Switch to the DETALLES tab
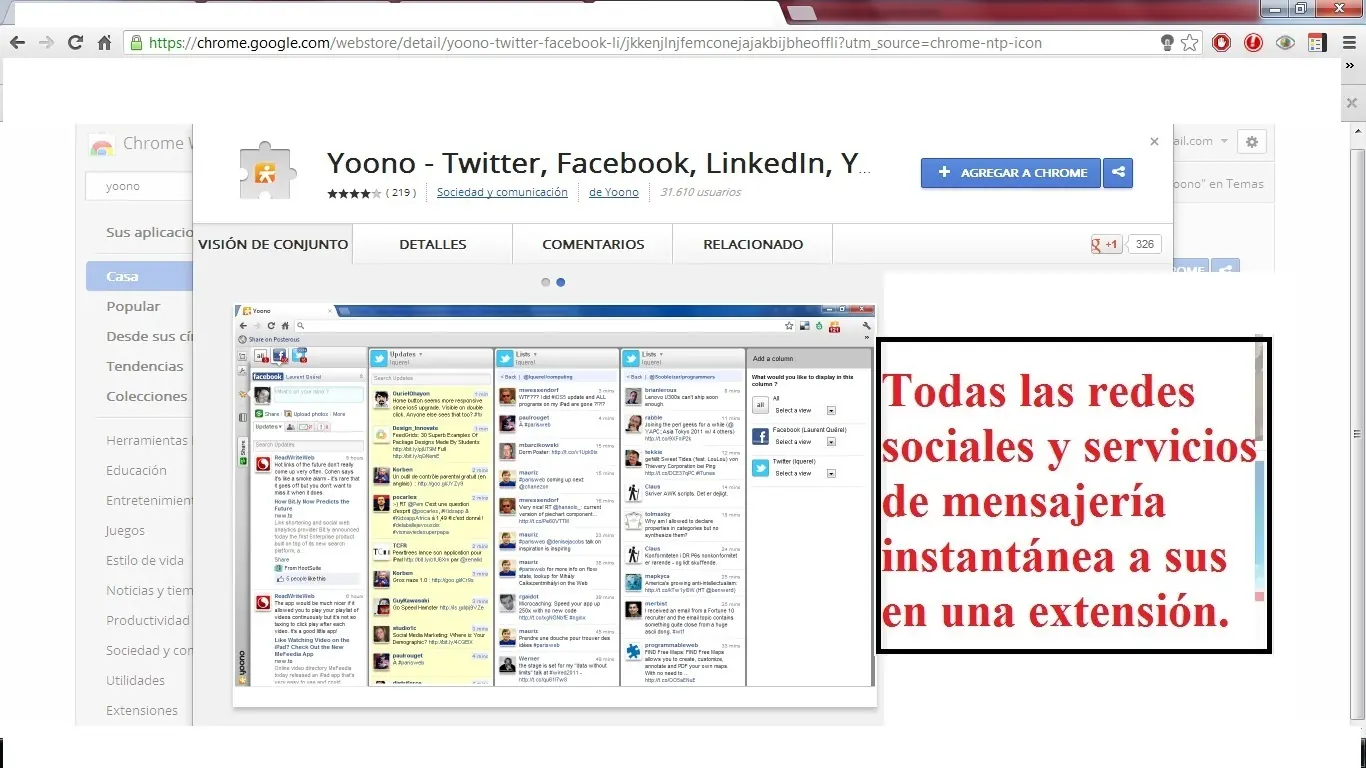This screenshot has width=1366, height=768. click(432, 244)
